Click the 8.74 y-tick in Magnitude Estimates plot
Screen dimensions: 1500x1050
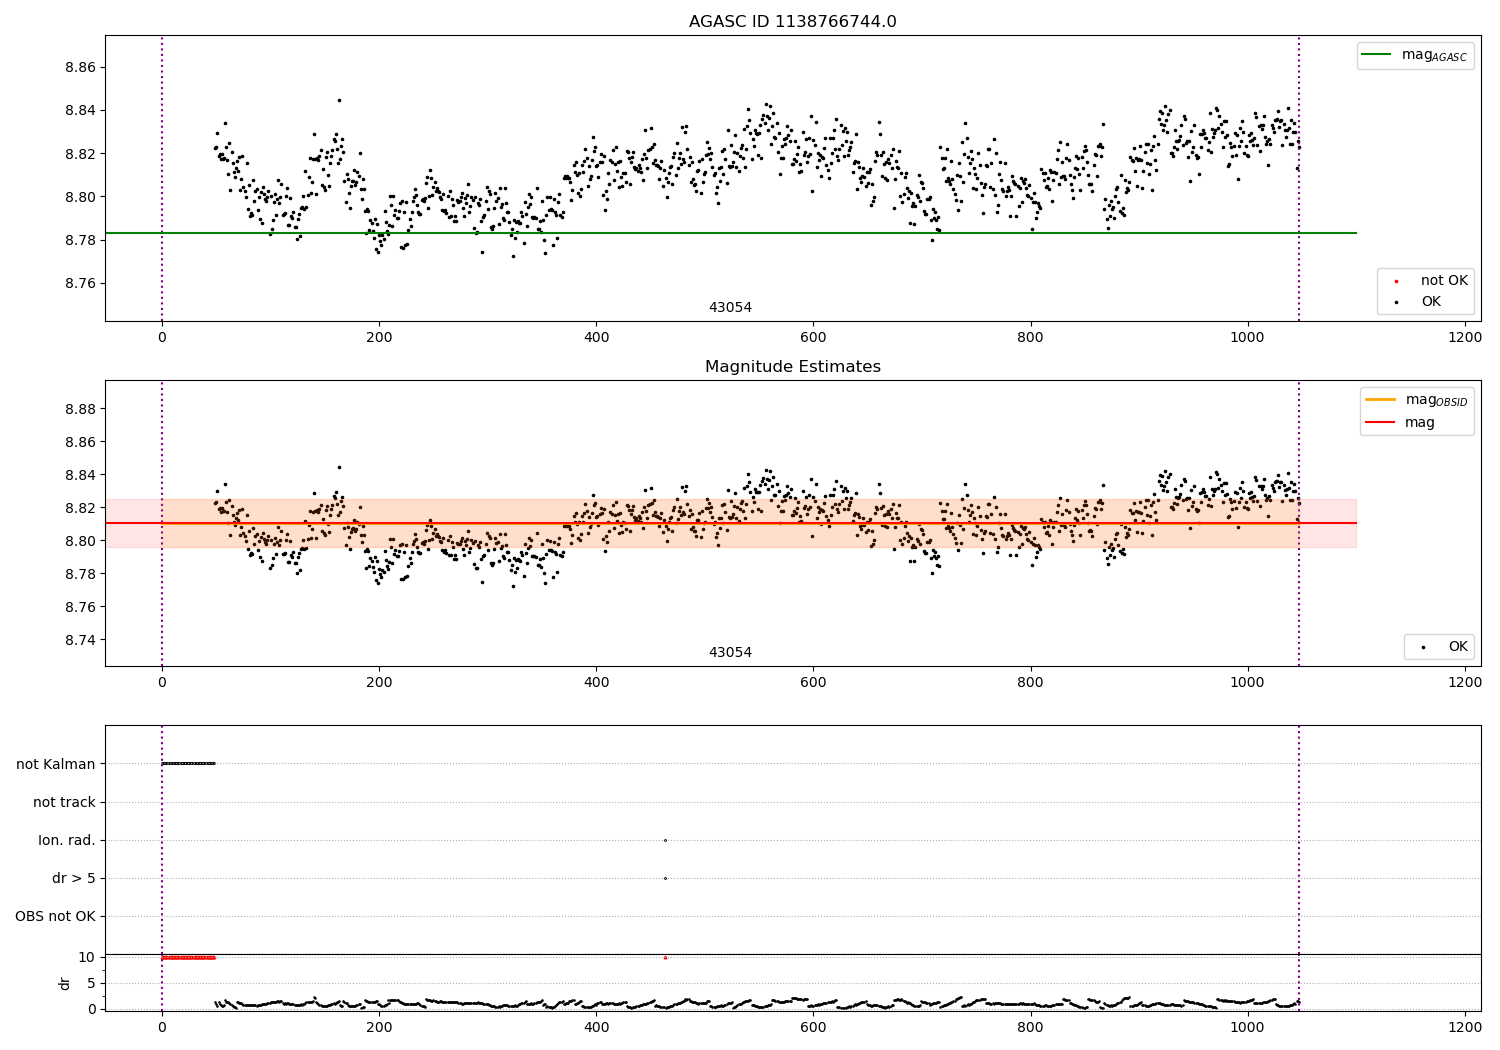[80, 640]
